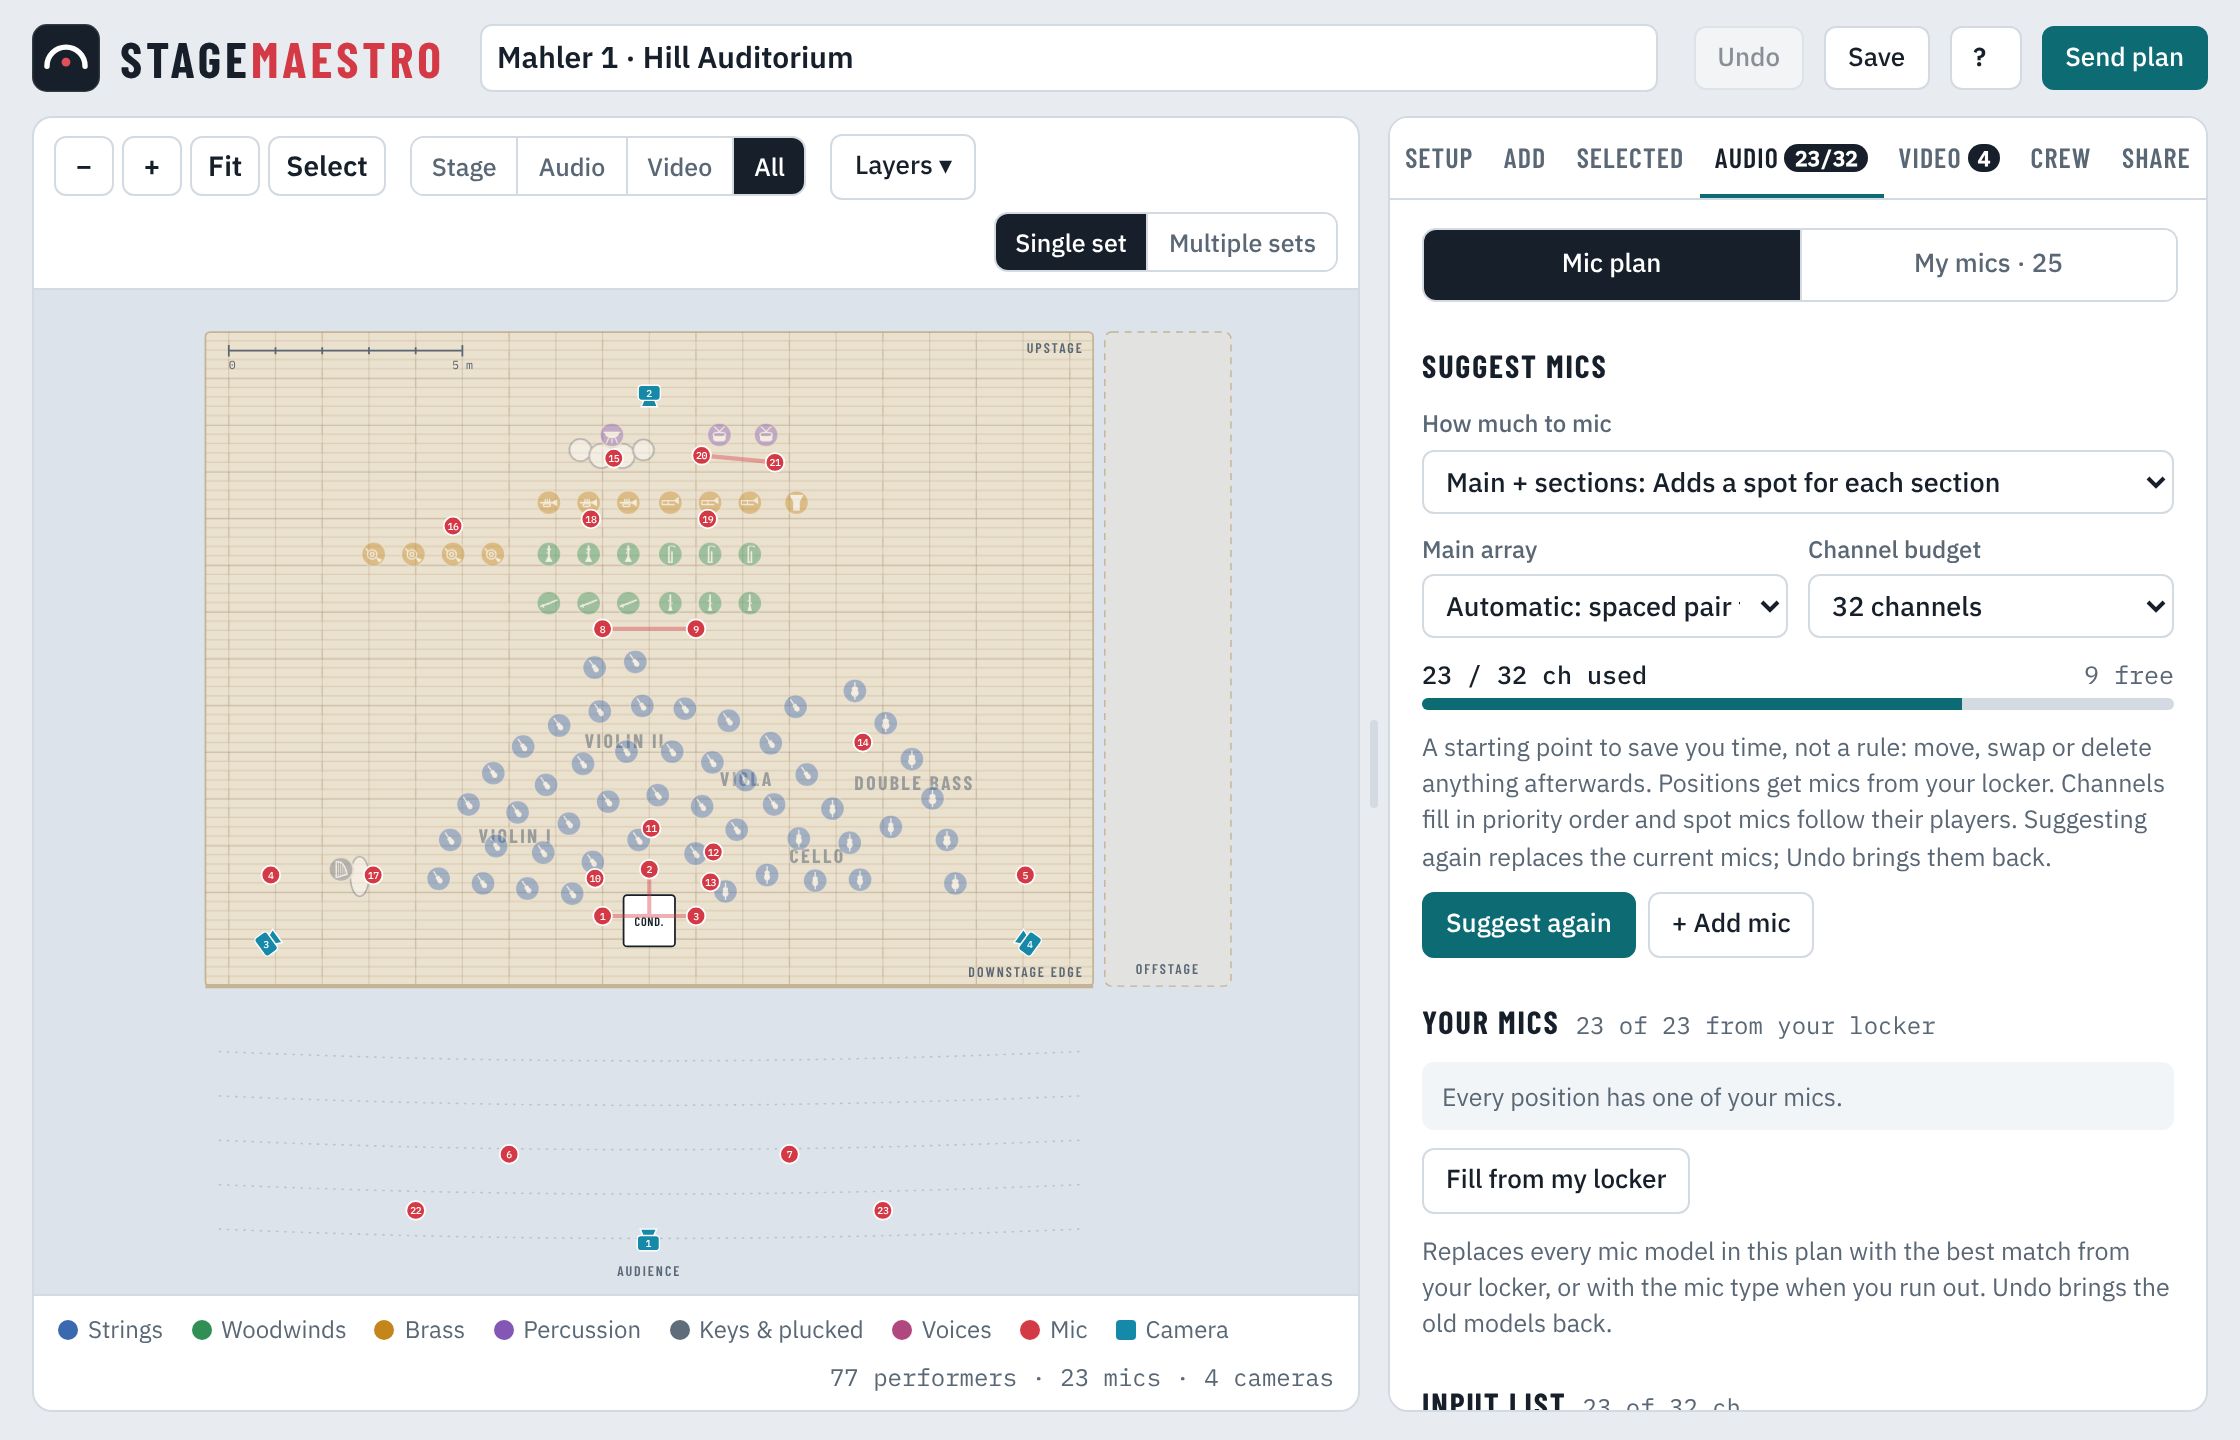Click the plan title input field

click(x=1069, y=58)
